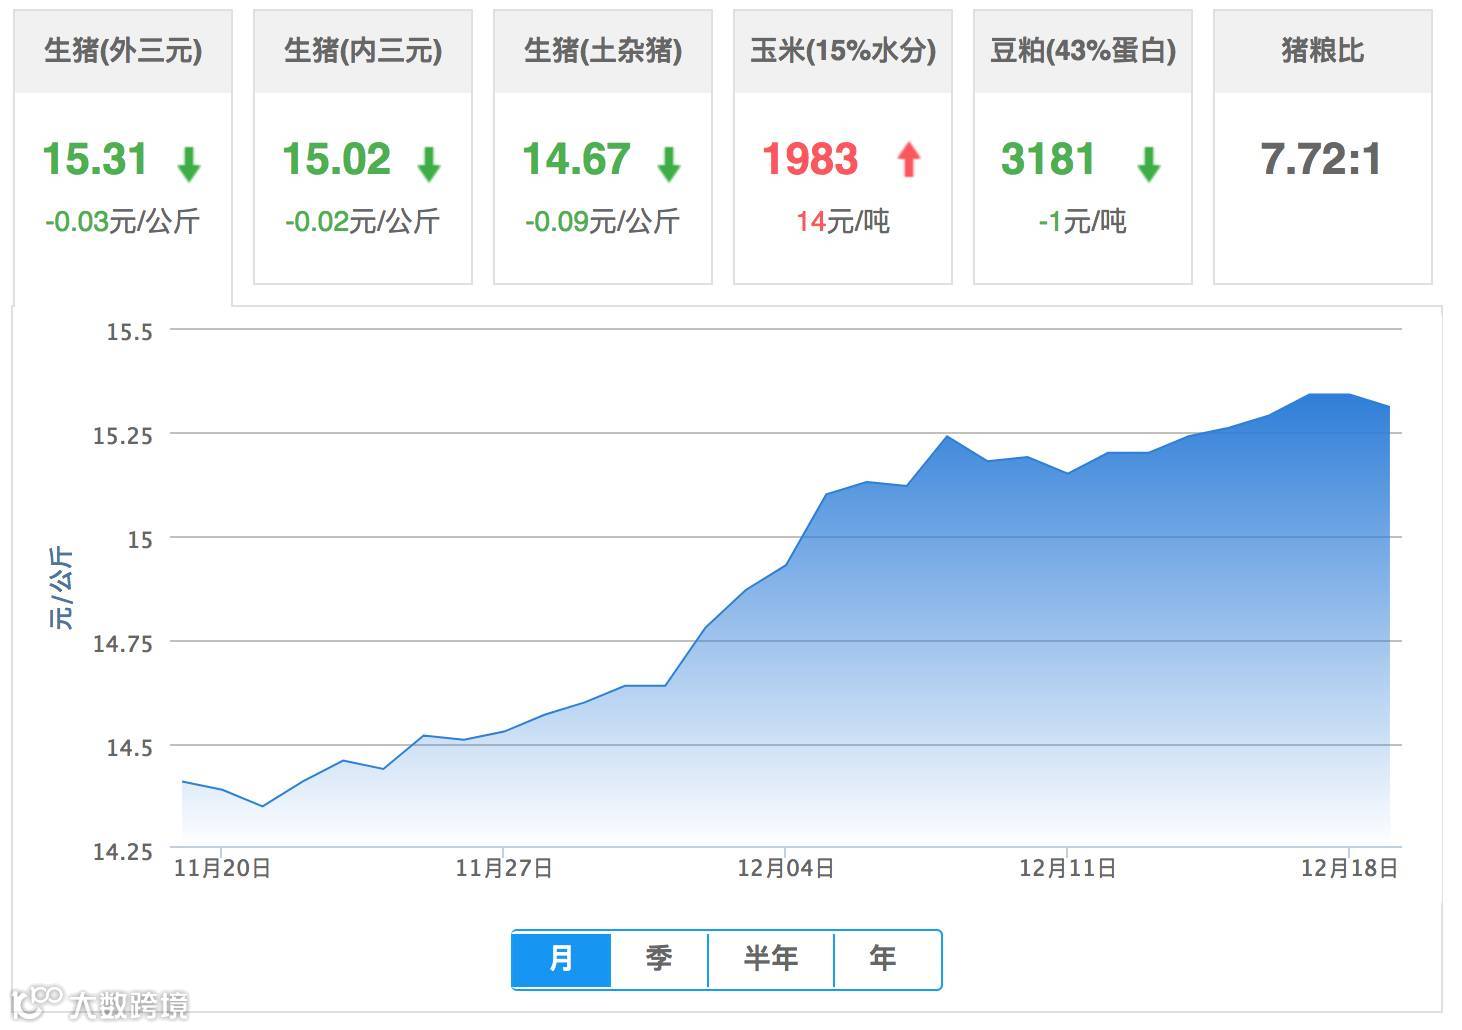Image resolution: width=1462 pixels, height=1030 pixels.
Task: Click the red 1983 corn price
Action: point(810,160)
